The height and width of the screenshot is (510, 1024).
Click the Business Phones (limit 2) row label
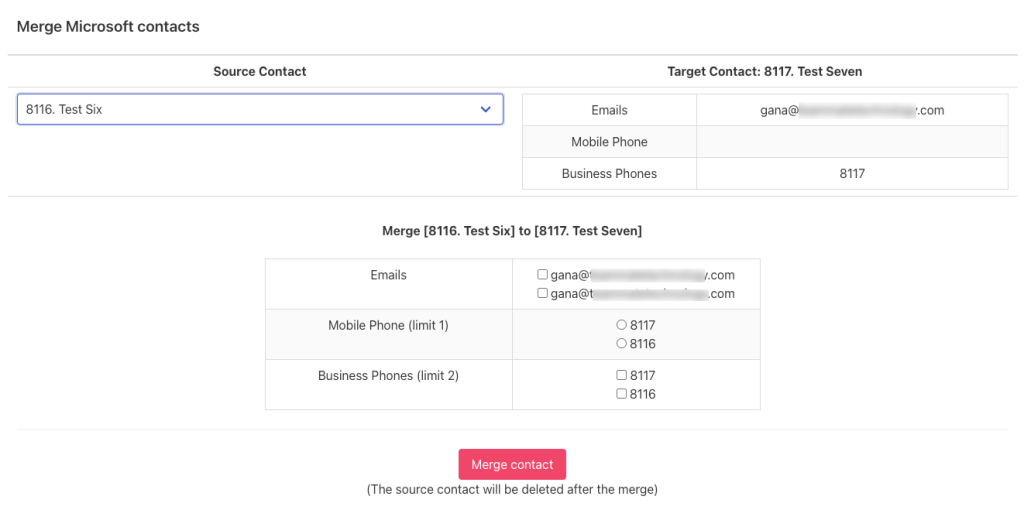389,376
